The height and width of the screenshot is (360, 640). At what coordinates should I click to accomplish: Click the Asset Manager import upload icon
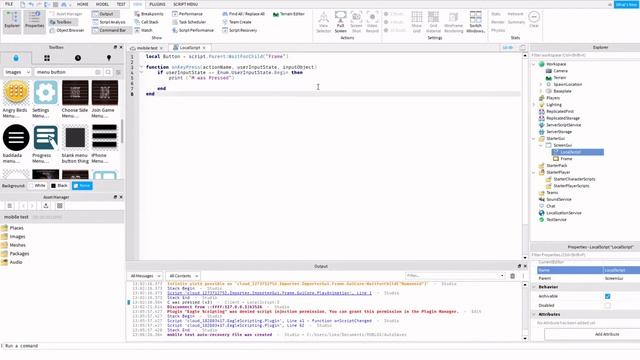coord(46,206)
